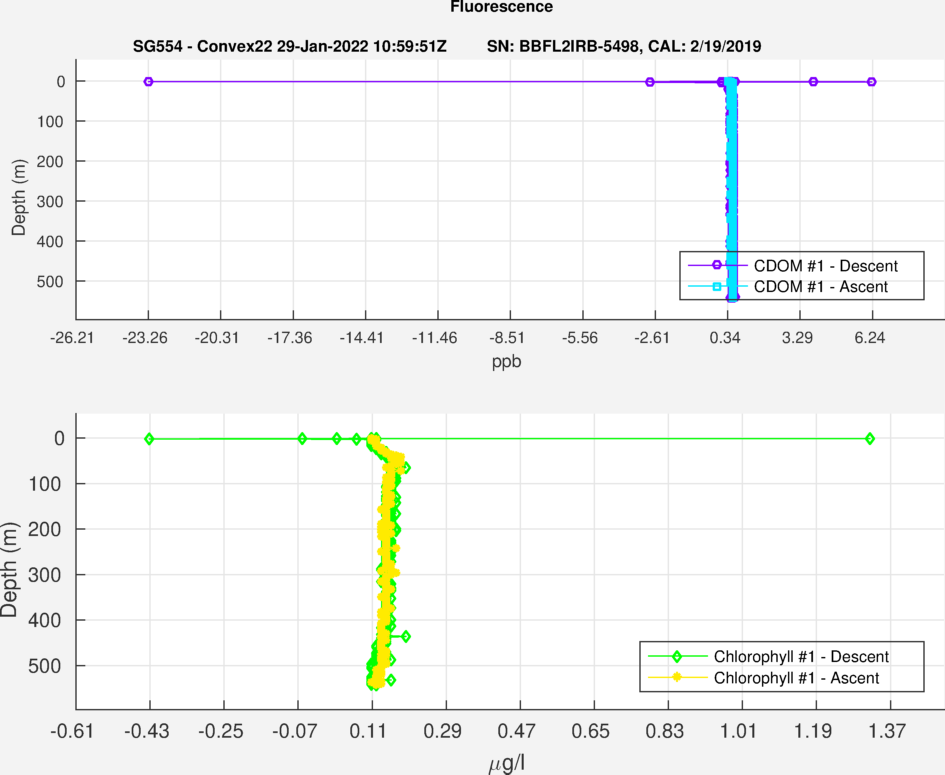945x775 pixels.
Task: Click the yellow marker in Chlorophyll legend
Action: (677, 677)
